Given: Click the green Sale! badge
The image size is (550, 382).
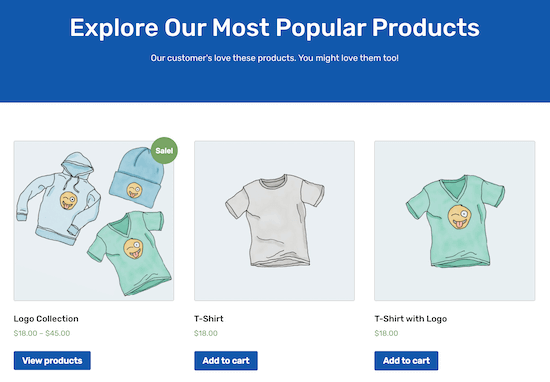Looking at the screenshot, I should pos(164,150).
